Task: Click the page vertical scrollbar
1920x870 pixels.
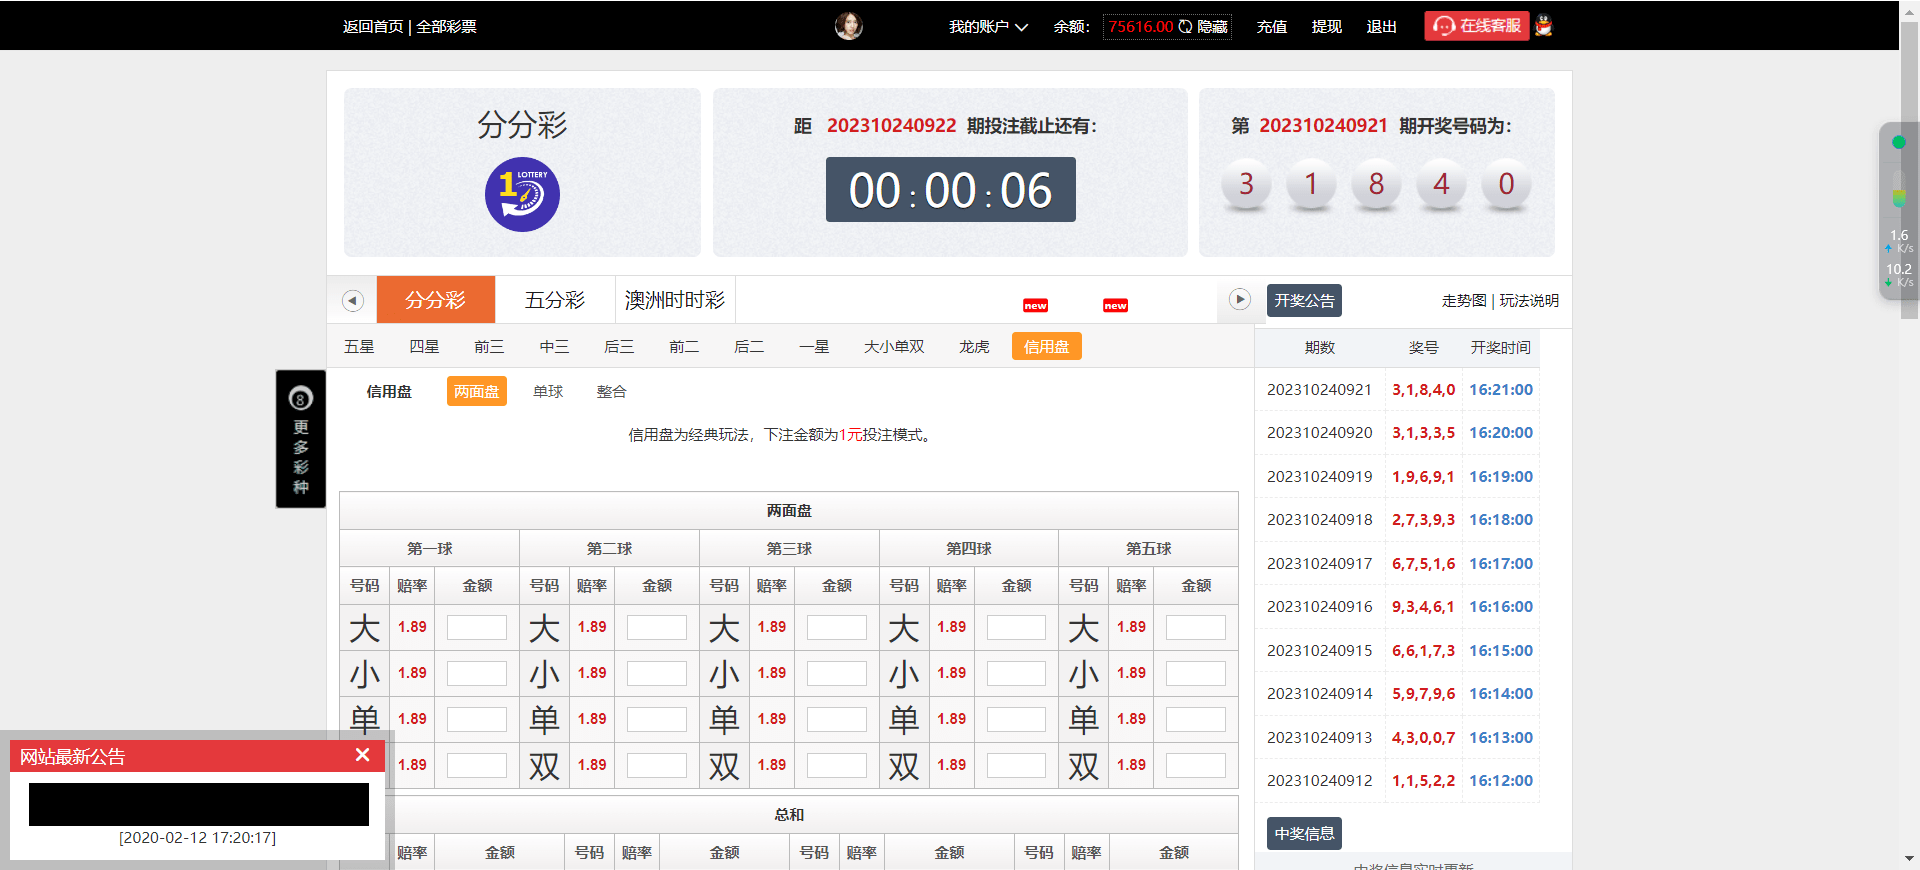Action: click(x=1909, y=400)
